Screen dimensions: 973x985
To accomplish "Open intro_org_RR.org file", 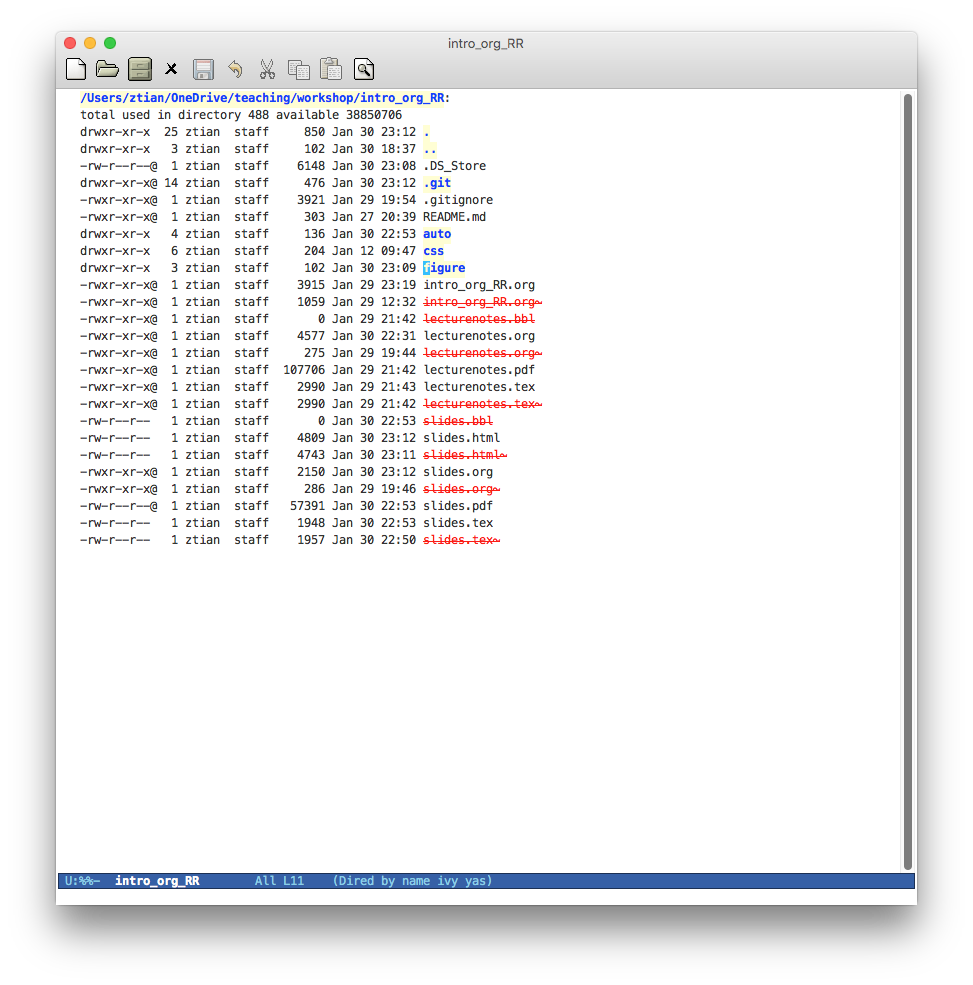I will point(479,285).
